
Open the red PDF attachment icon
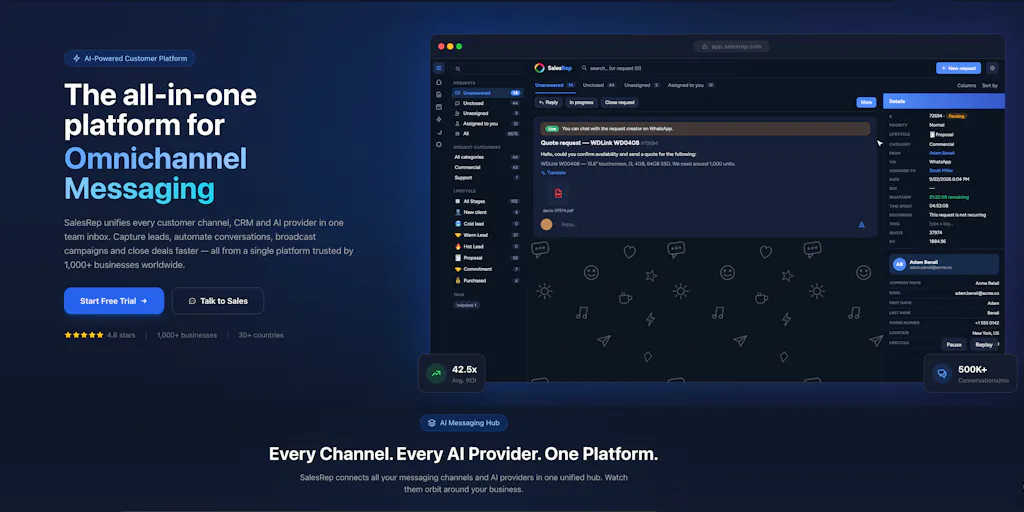click(558, 193)
